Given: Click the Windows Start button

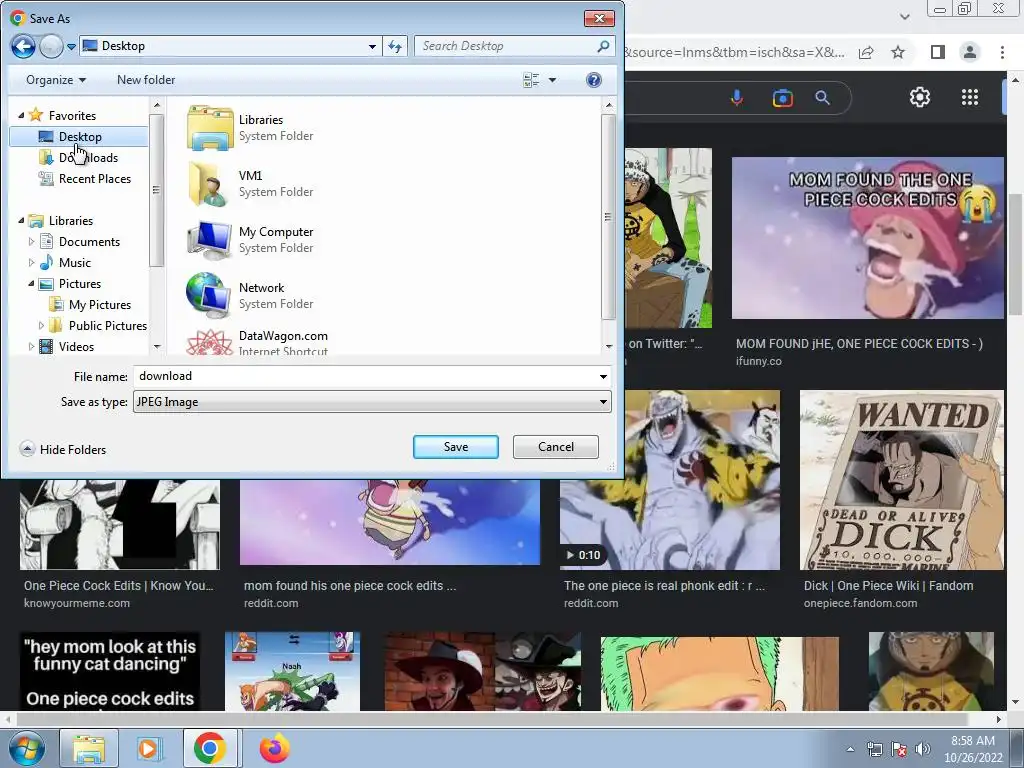Looking at the screenshot, I should point(26,748).
